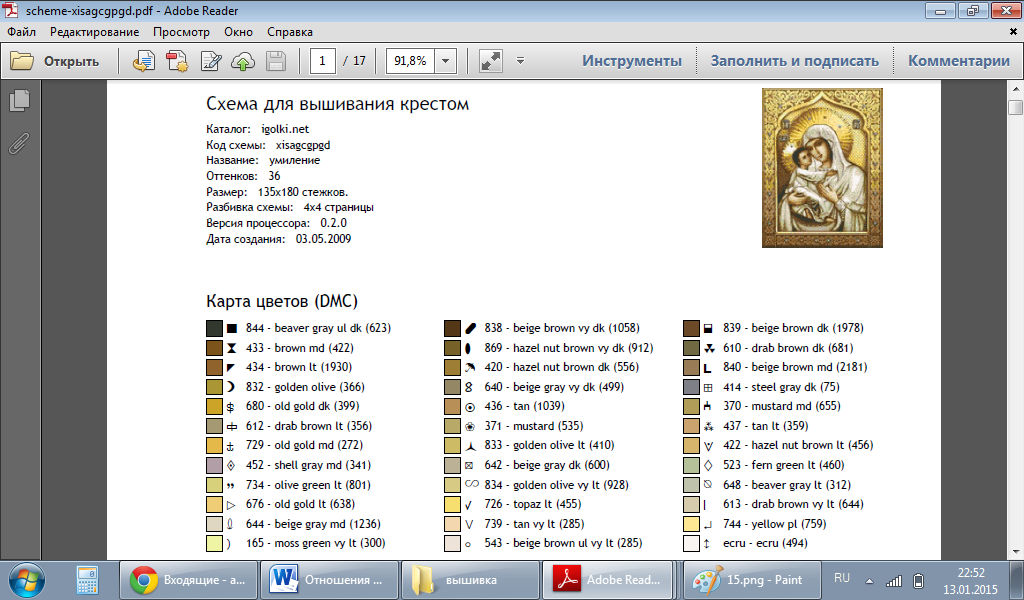1024x600 pixels.
Task: Click the sign document pencil icon
Action: point(210,61)
